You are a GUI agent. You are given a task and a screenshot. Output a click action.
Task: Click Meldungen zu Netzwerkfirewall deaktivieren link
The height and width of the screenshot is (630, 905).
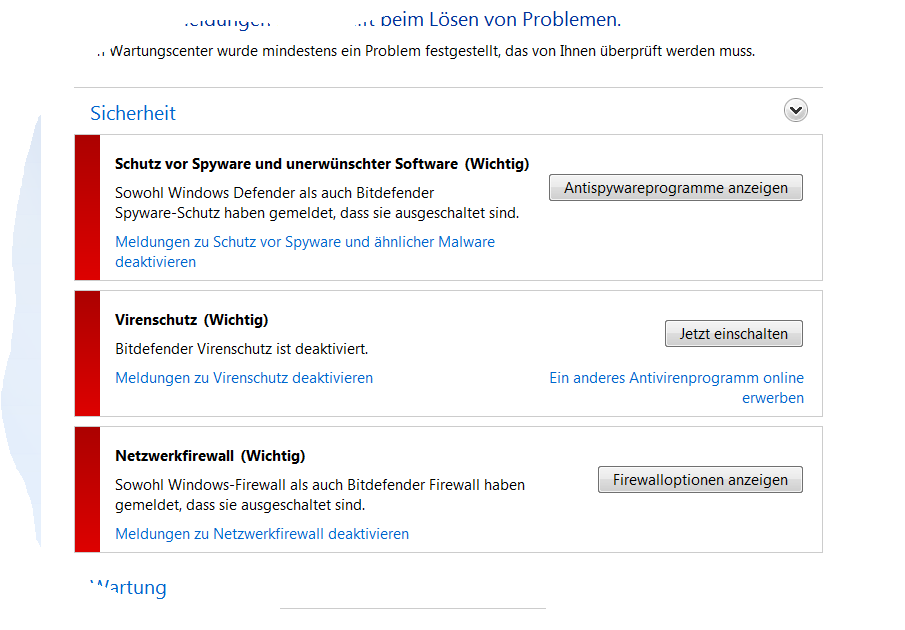[x=262, y=534]
